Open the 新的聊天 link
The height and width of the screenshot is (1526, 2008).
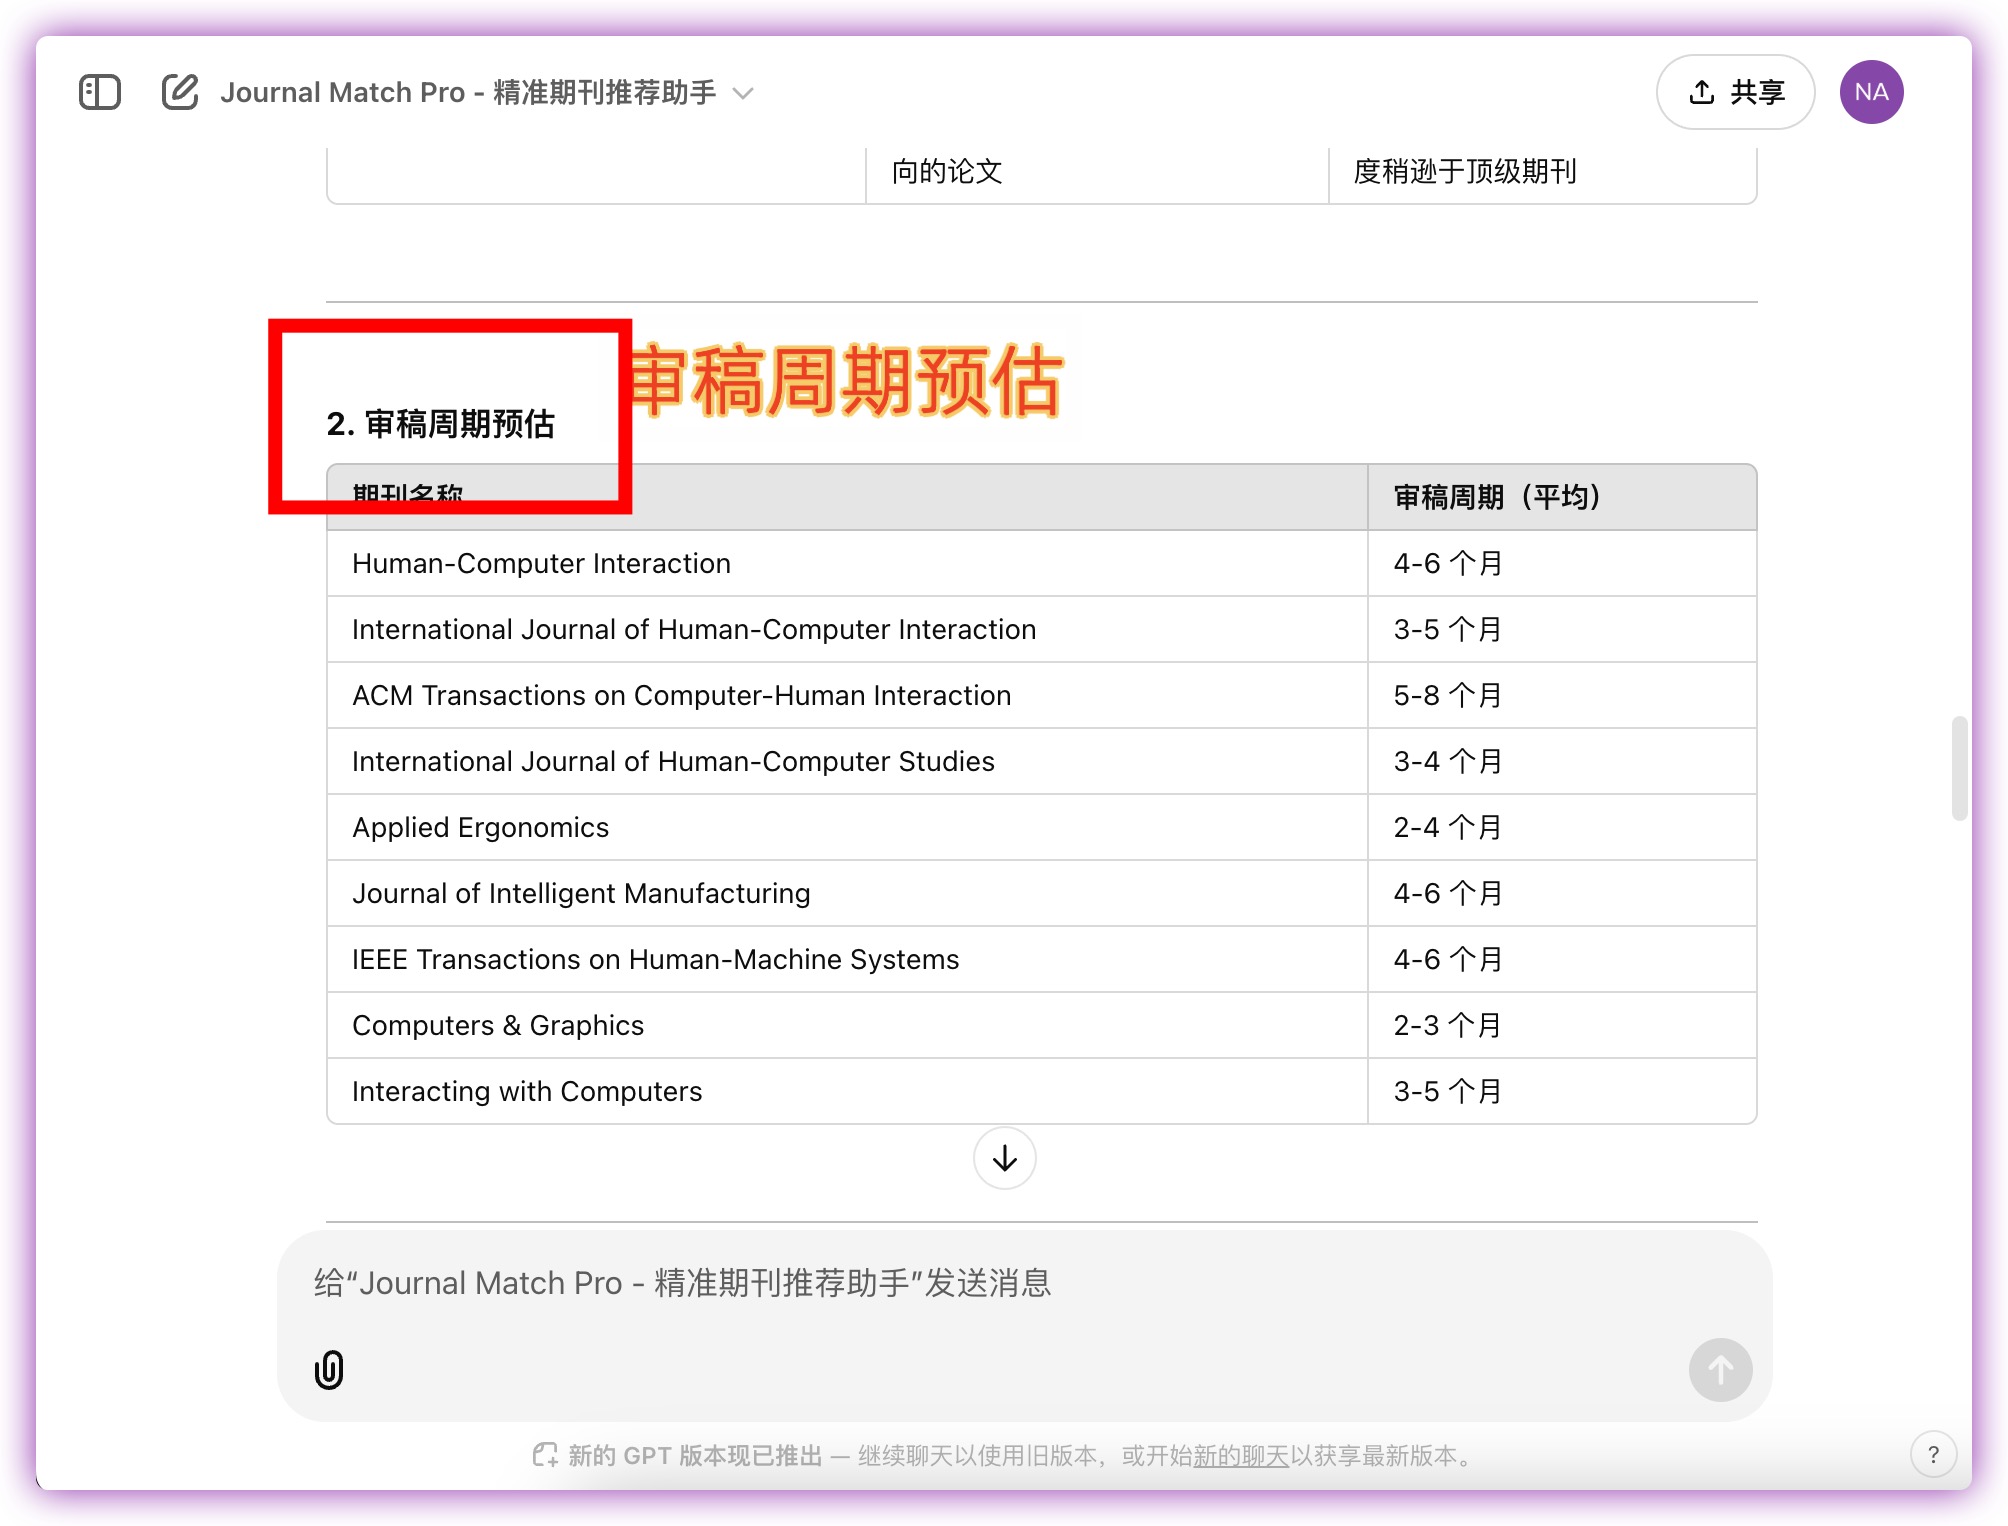coord(1241,1456)
